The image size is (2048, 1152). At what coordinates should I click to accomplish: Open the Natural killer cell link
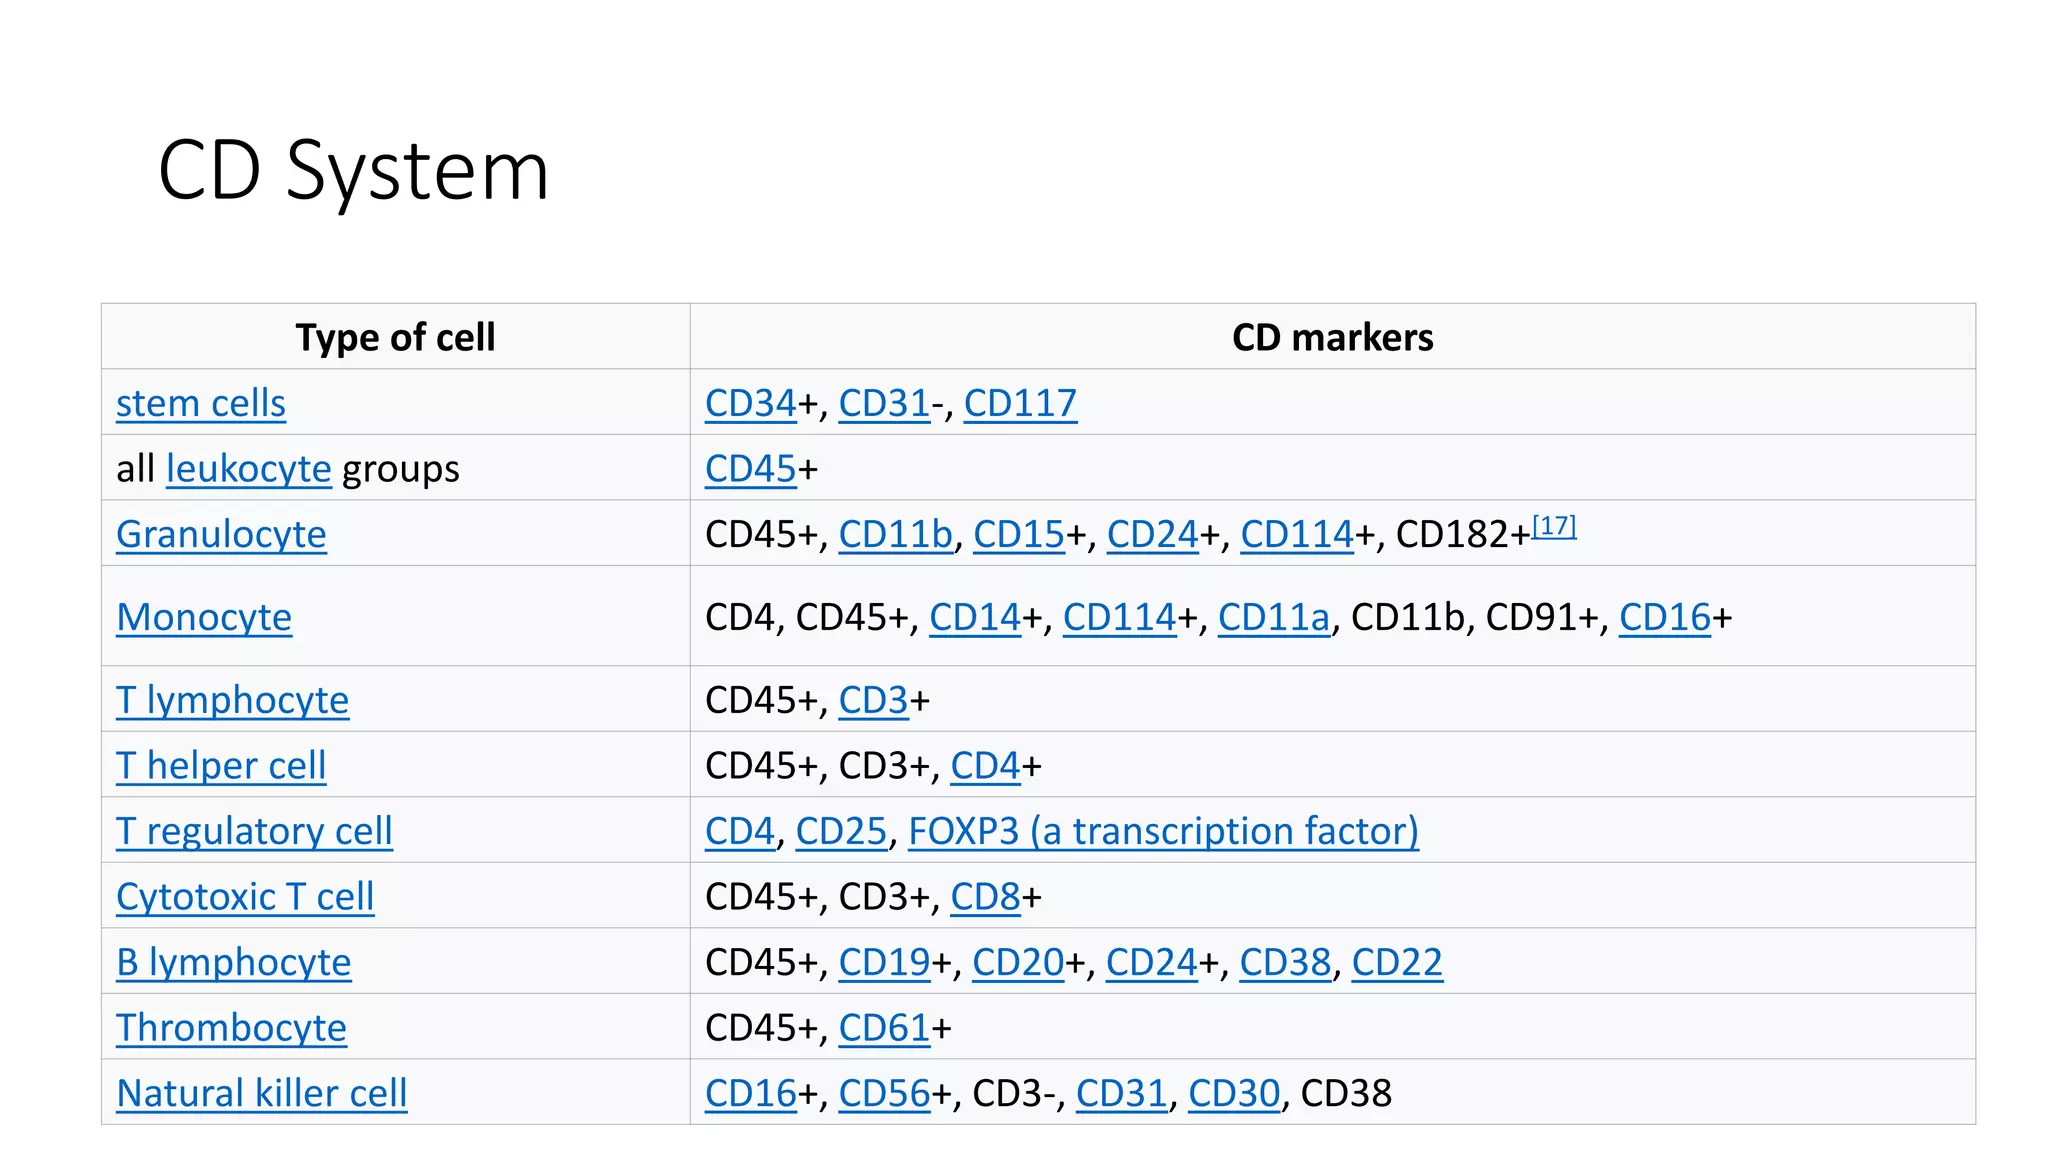[x=261, y=1093]
